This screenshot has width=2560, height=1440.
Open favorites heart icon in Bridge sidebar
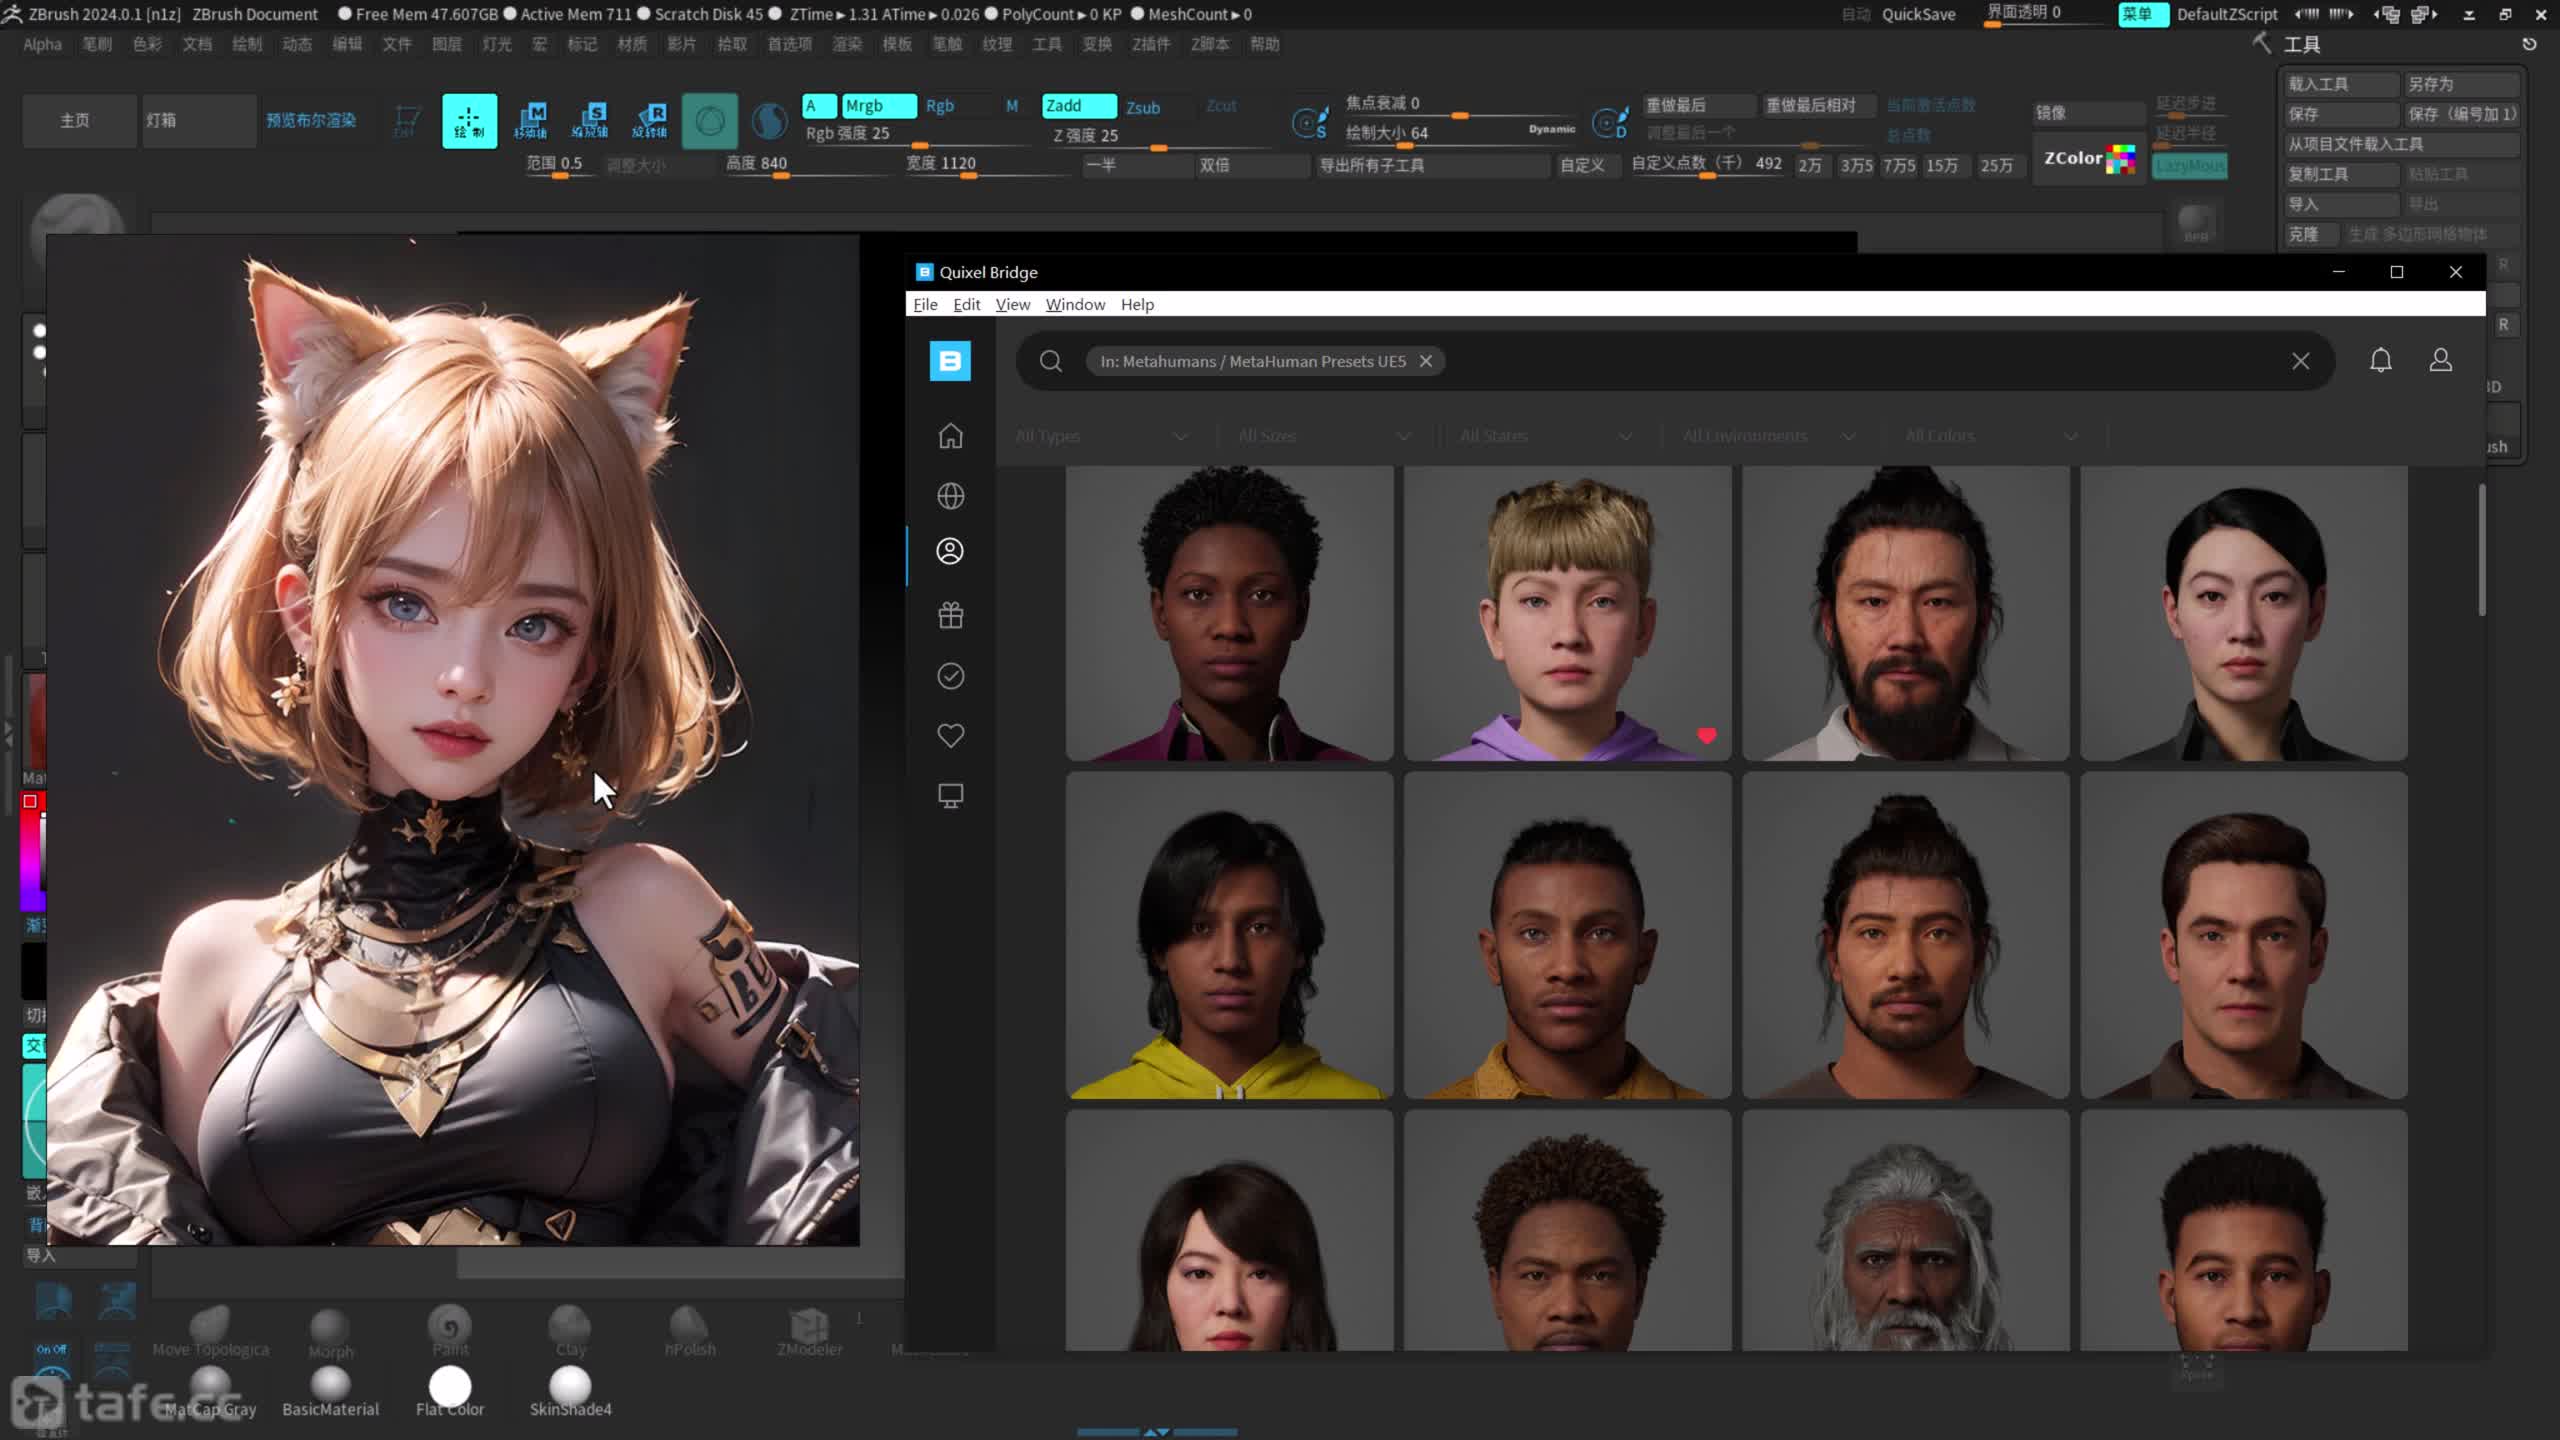coord(950,736)
